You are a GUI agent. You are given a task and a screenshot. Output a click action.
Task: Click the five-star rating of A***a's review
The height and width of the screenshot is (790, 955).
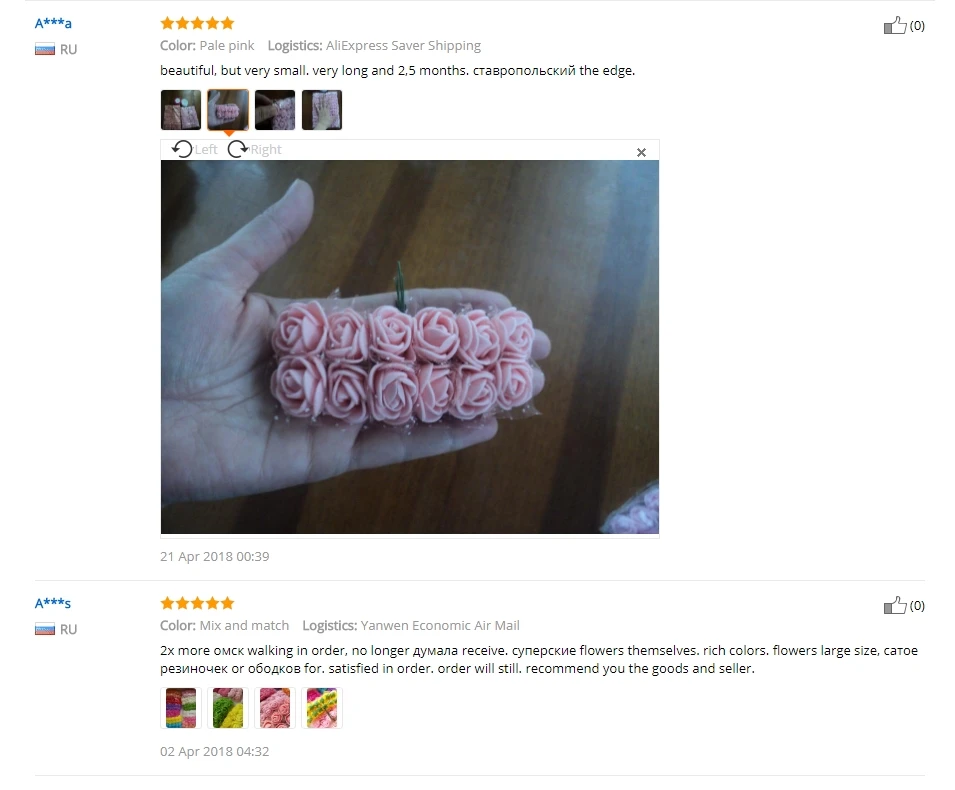(x=197, y=23)
